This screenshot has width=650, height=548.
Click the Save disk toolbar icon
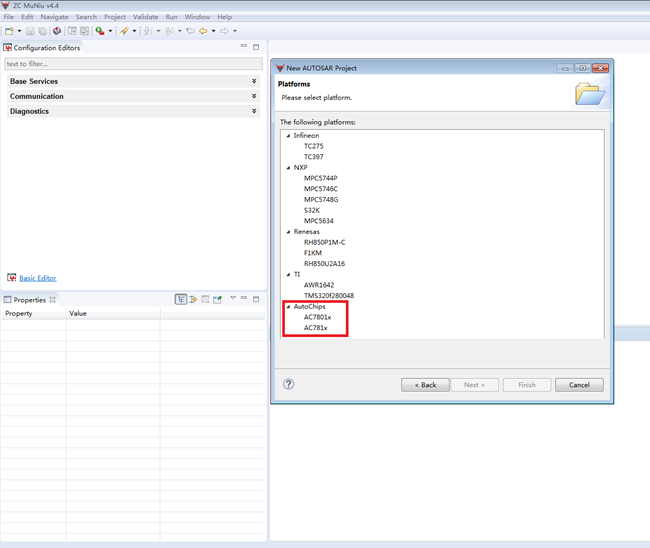click(x=30, y=31)
